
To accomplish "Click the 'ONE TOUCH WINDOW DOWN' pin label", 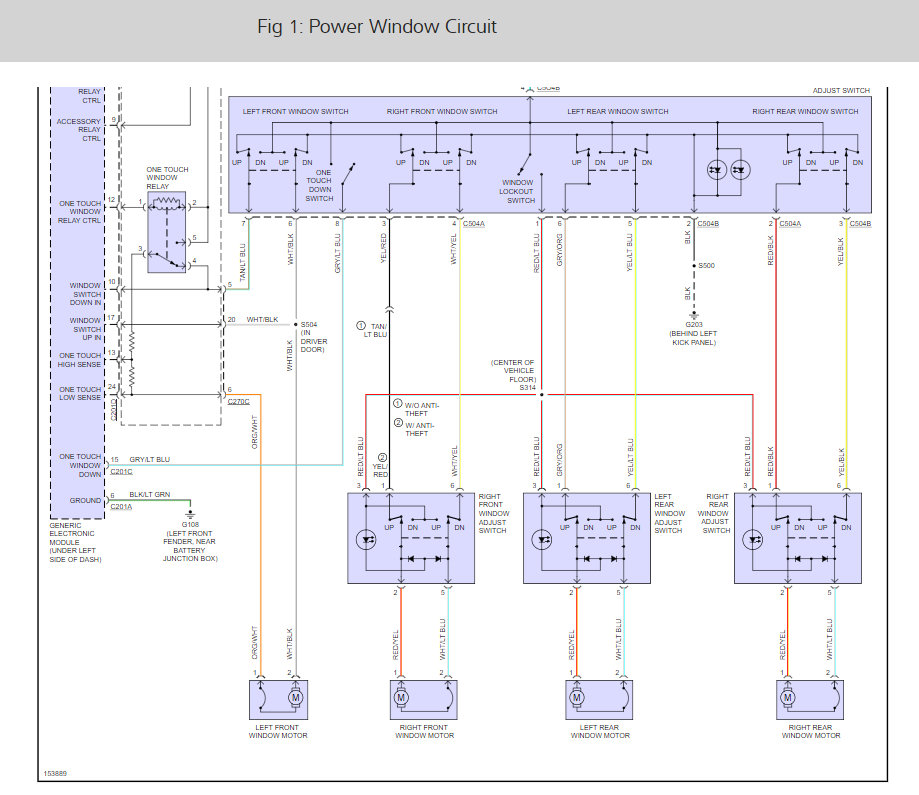I will coord(80,465).
